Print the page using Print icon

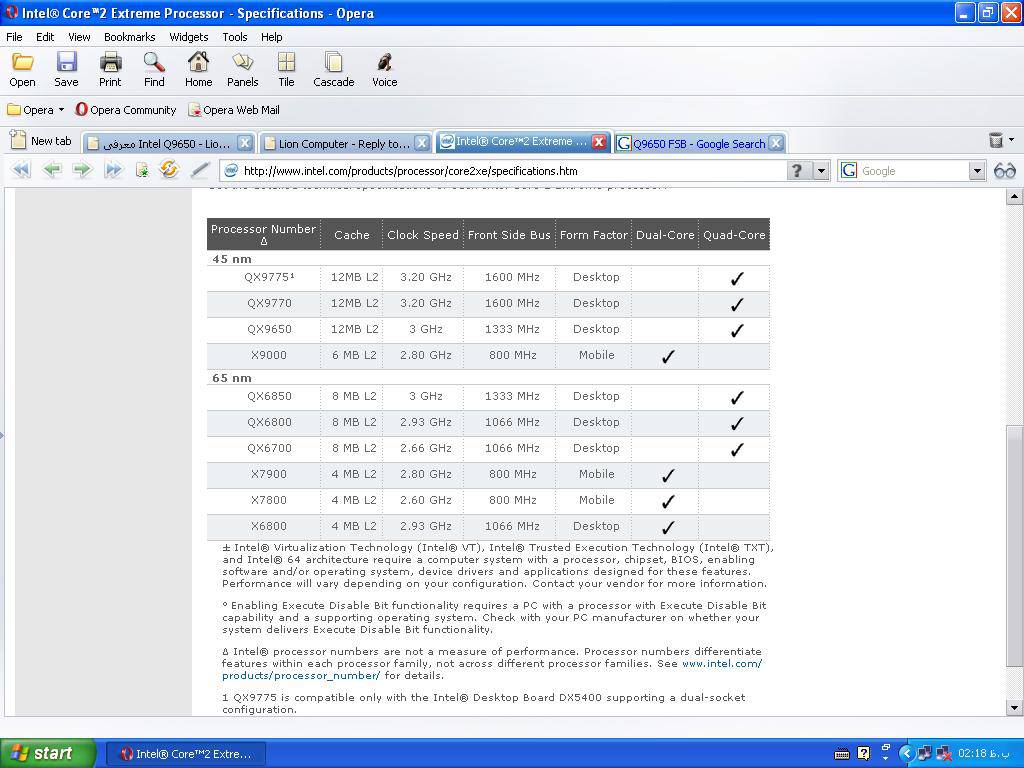click(x=110, y=70)
